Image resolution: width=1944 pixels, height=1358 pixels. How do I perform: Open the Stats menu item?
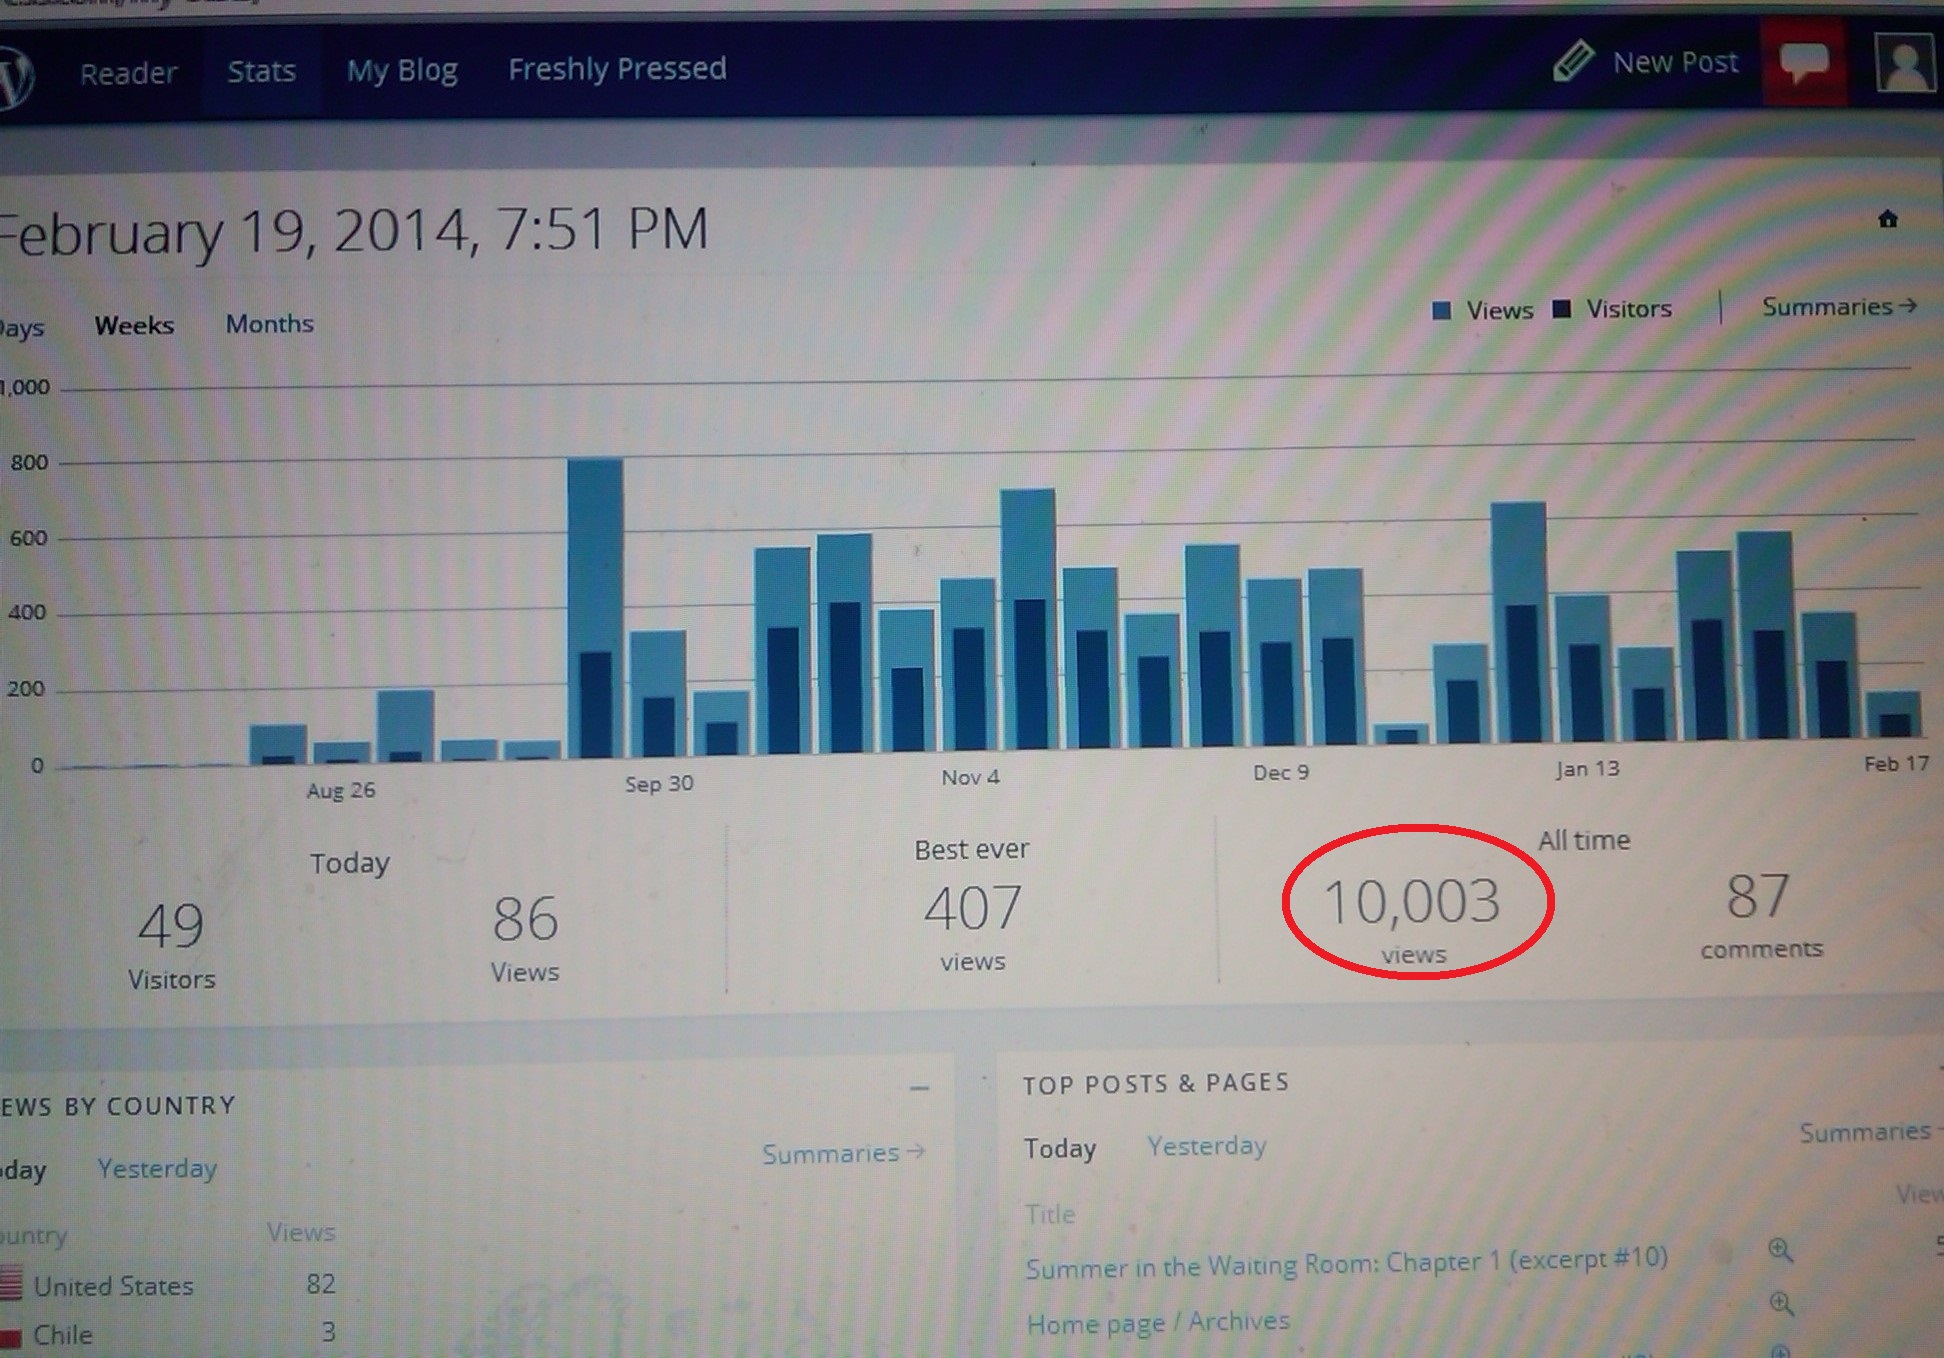point(261,72)
